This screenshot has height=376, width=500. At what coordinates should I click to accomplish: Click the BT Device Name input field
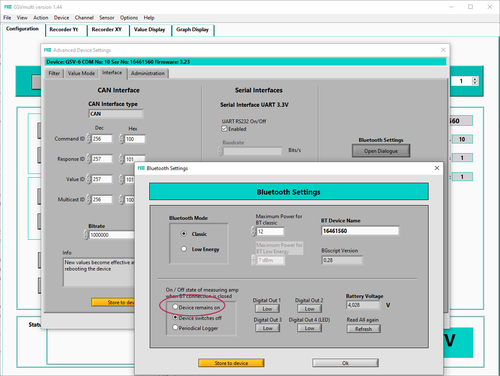tap(360, 231)
